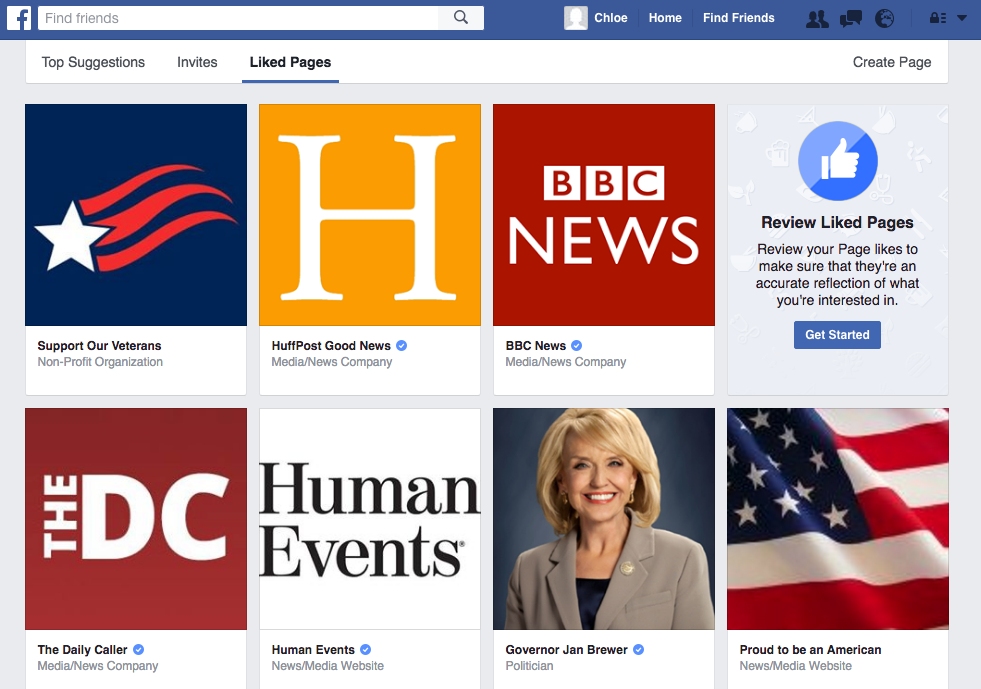Open the HuffPost Good News logo thumbnail
Viewport: 981px width, 689px height.
[370, 215]
